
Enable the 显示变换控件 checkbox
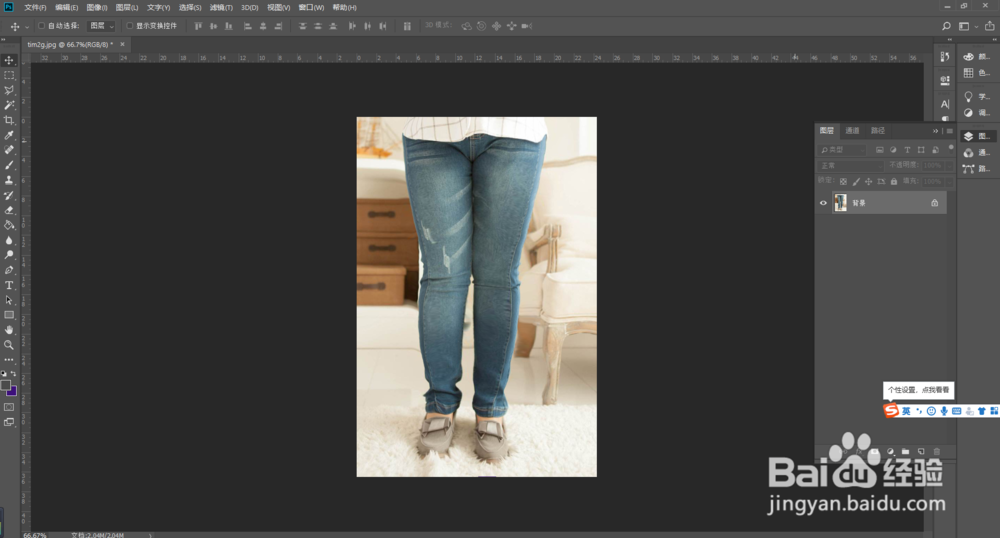[x=129, y=26]
